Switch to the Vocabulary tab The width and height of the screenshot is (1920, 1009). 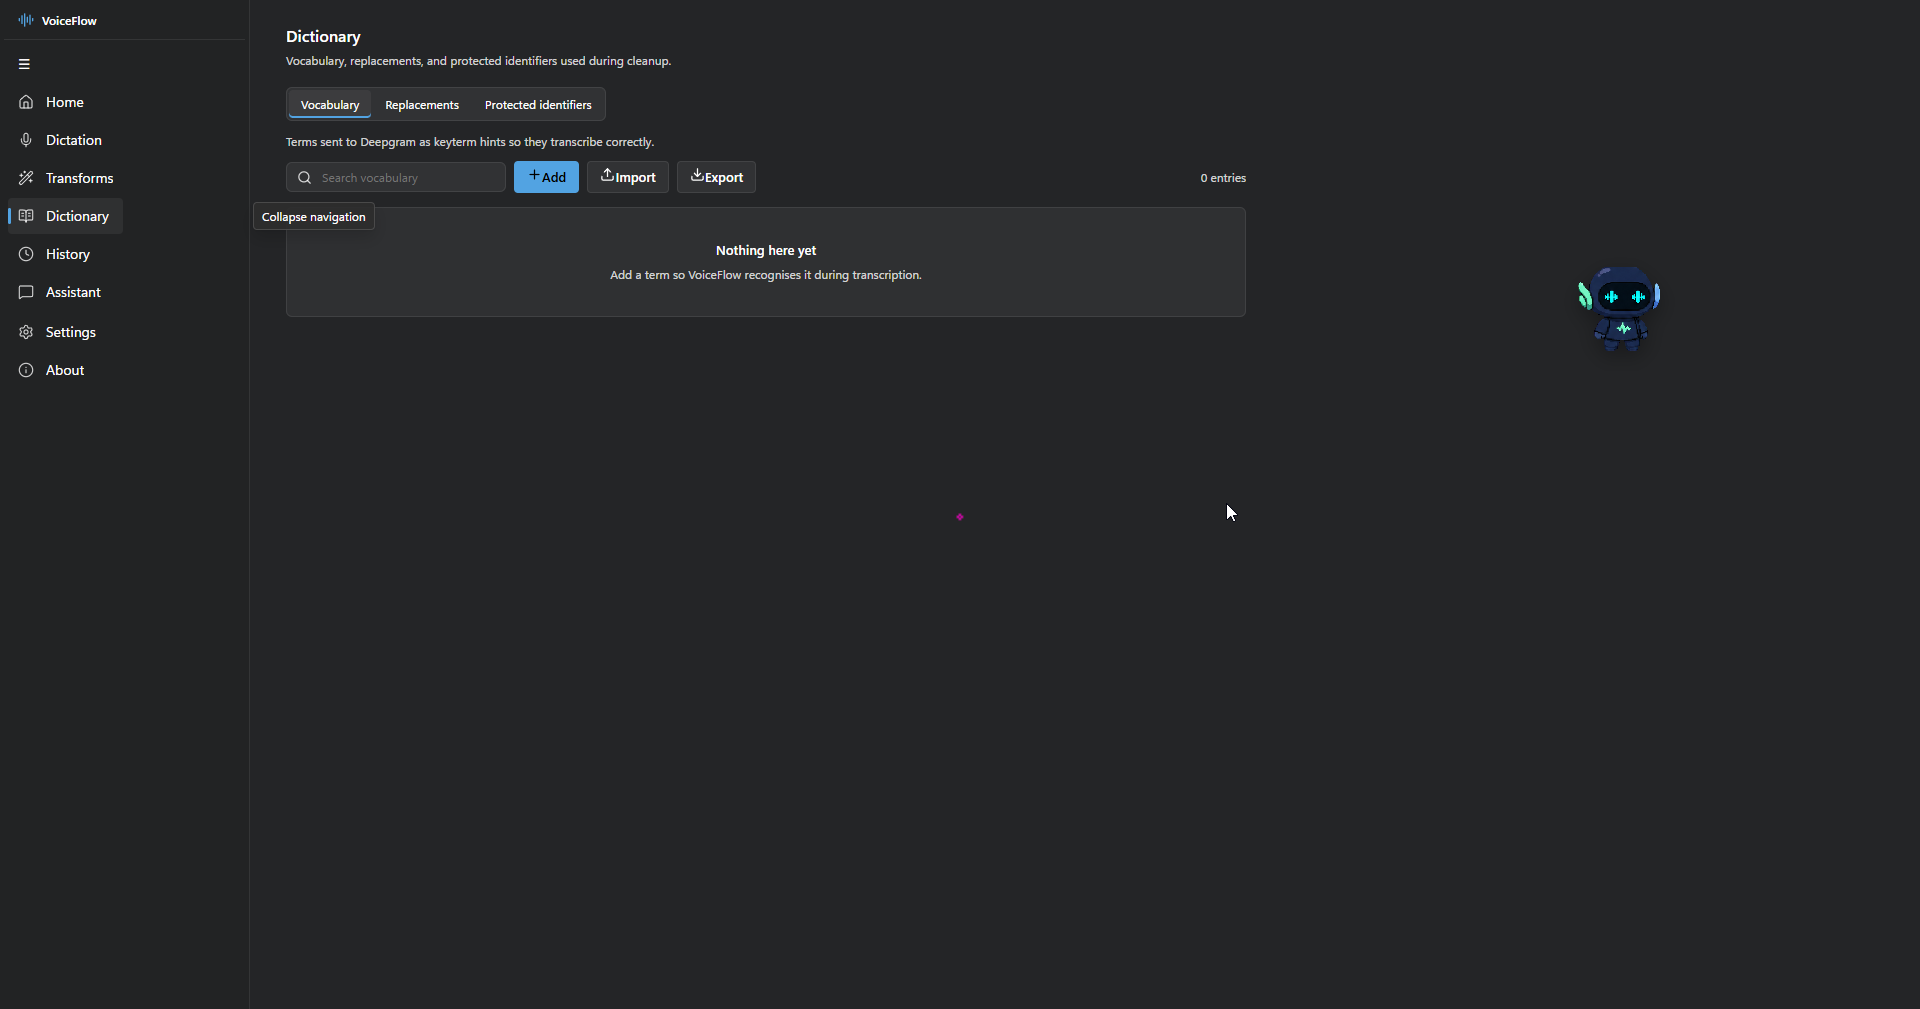coord(330,105)
